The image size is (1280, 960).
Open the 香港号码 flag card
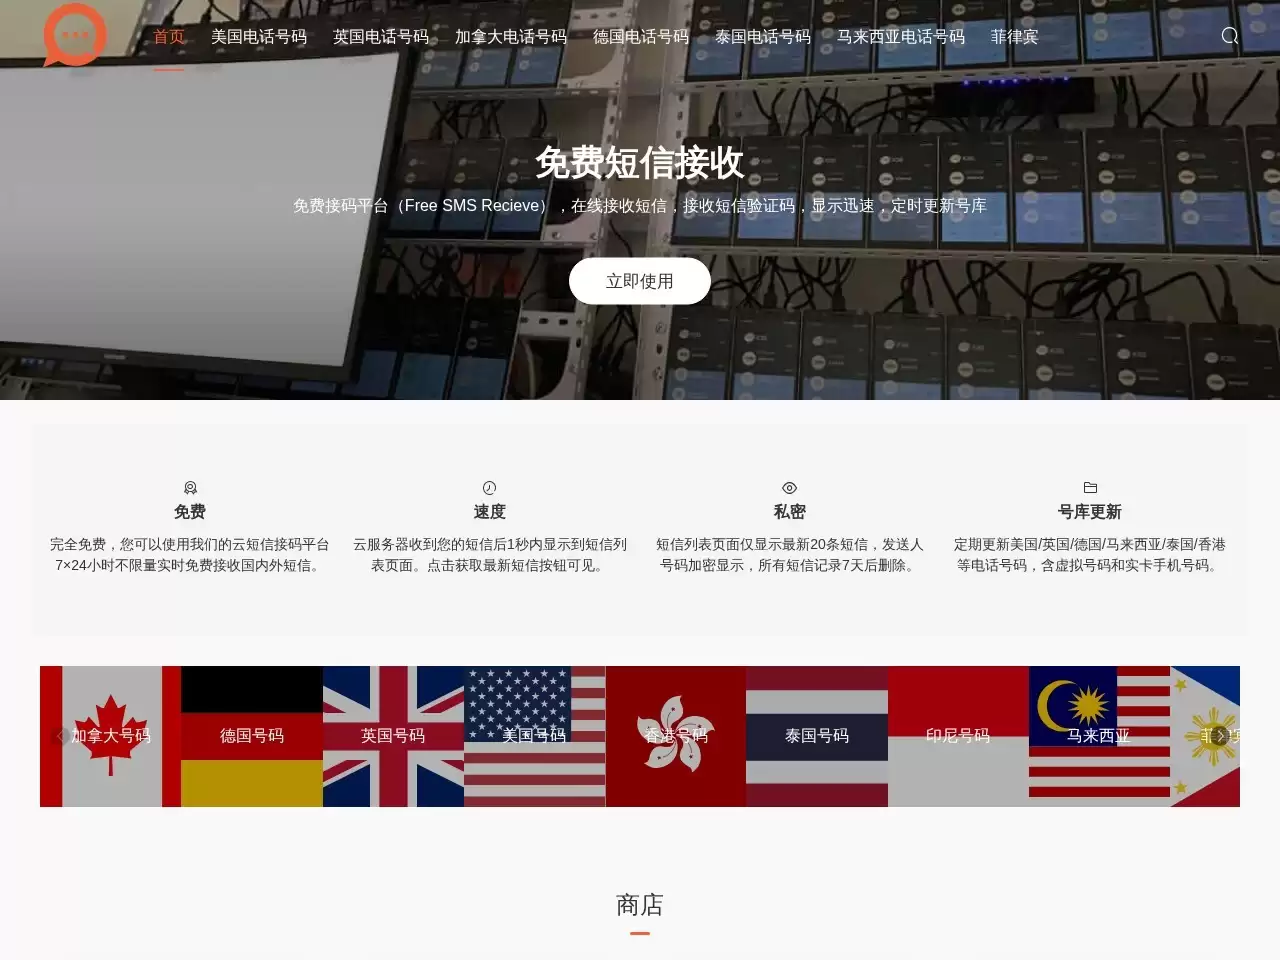(676, 736)
